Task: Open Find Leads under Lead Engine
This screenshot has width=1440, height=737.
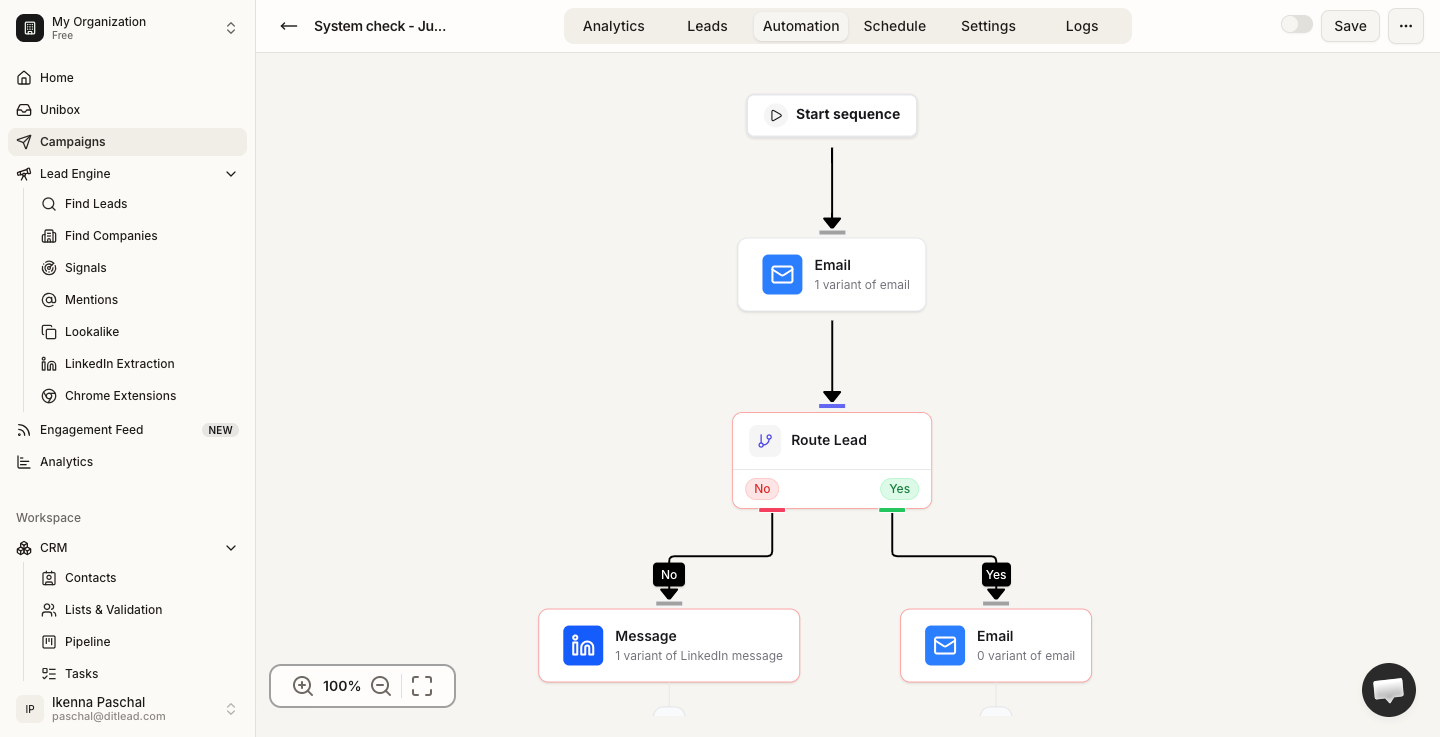Action: tap(139, 204)
